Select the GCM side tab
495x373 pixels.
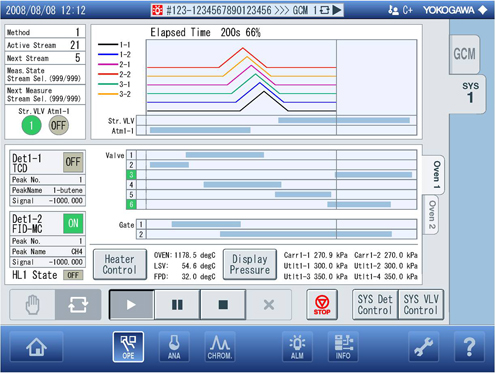click(x=464, y=54)
